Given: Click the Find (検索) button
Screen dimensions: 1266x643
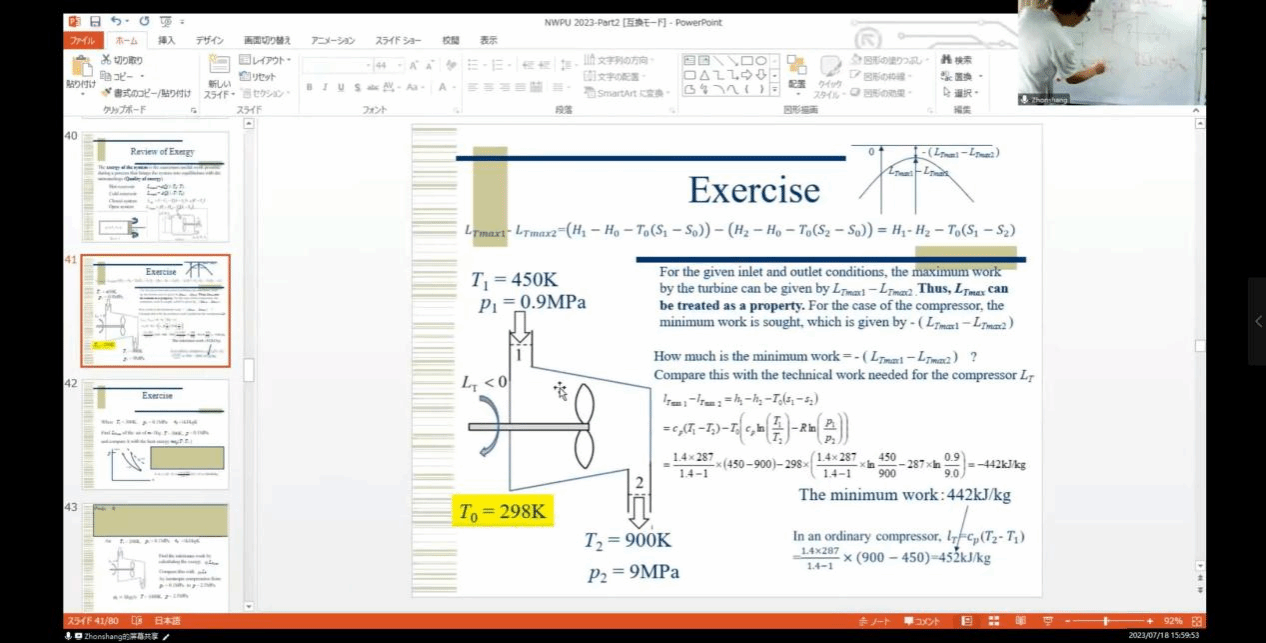Looking at the screenshot, I should pos(957,60).
